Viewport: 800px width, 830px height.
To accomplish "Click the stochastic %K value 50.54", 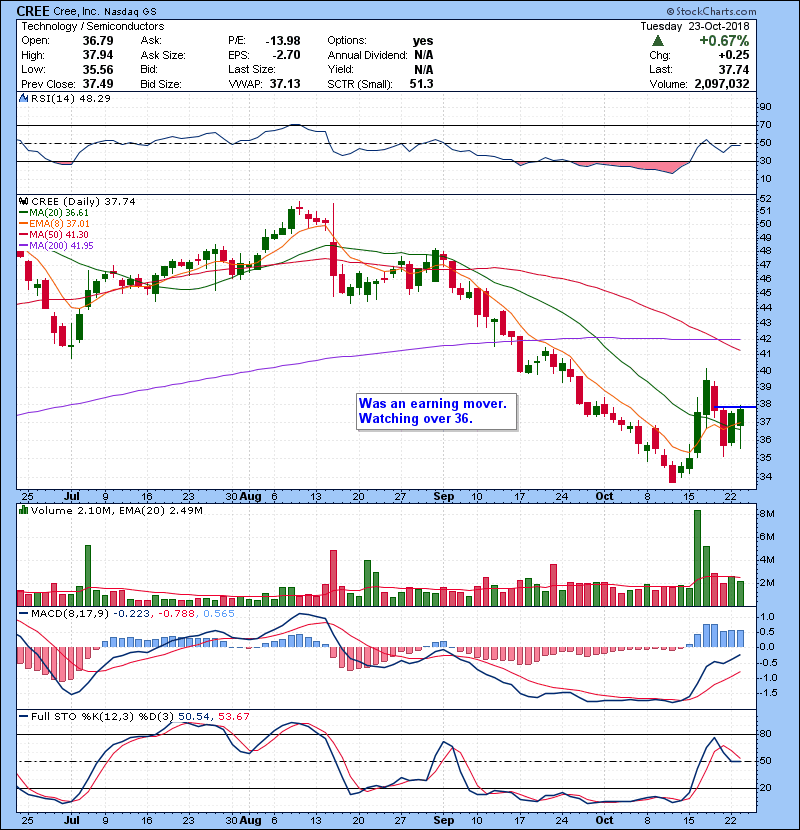I will 194,717.
